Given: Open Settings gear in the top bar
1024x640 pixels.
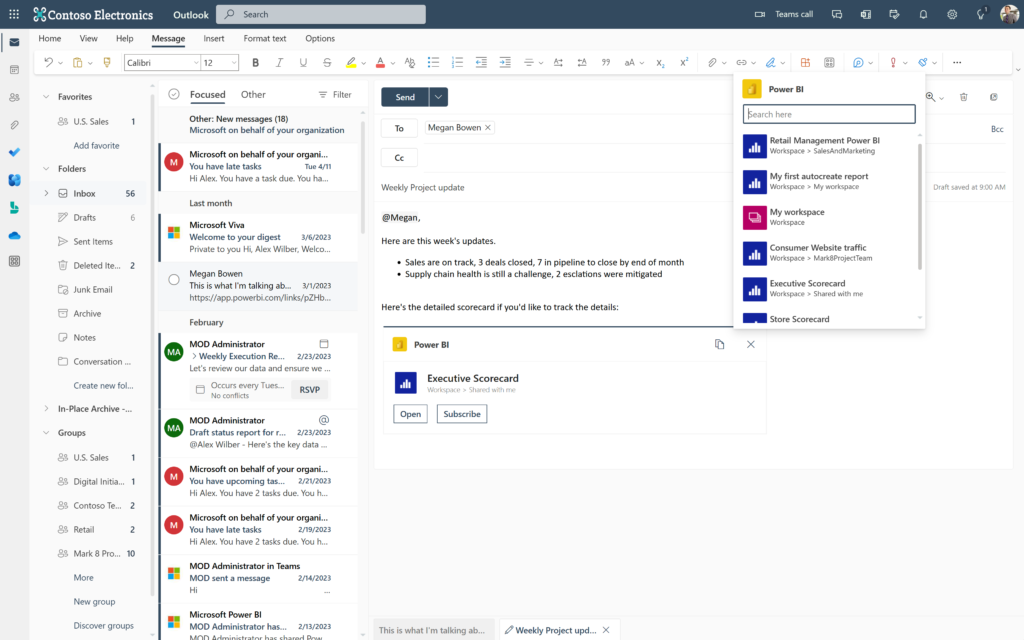Looking at the screenshot, I should [952, 14].
